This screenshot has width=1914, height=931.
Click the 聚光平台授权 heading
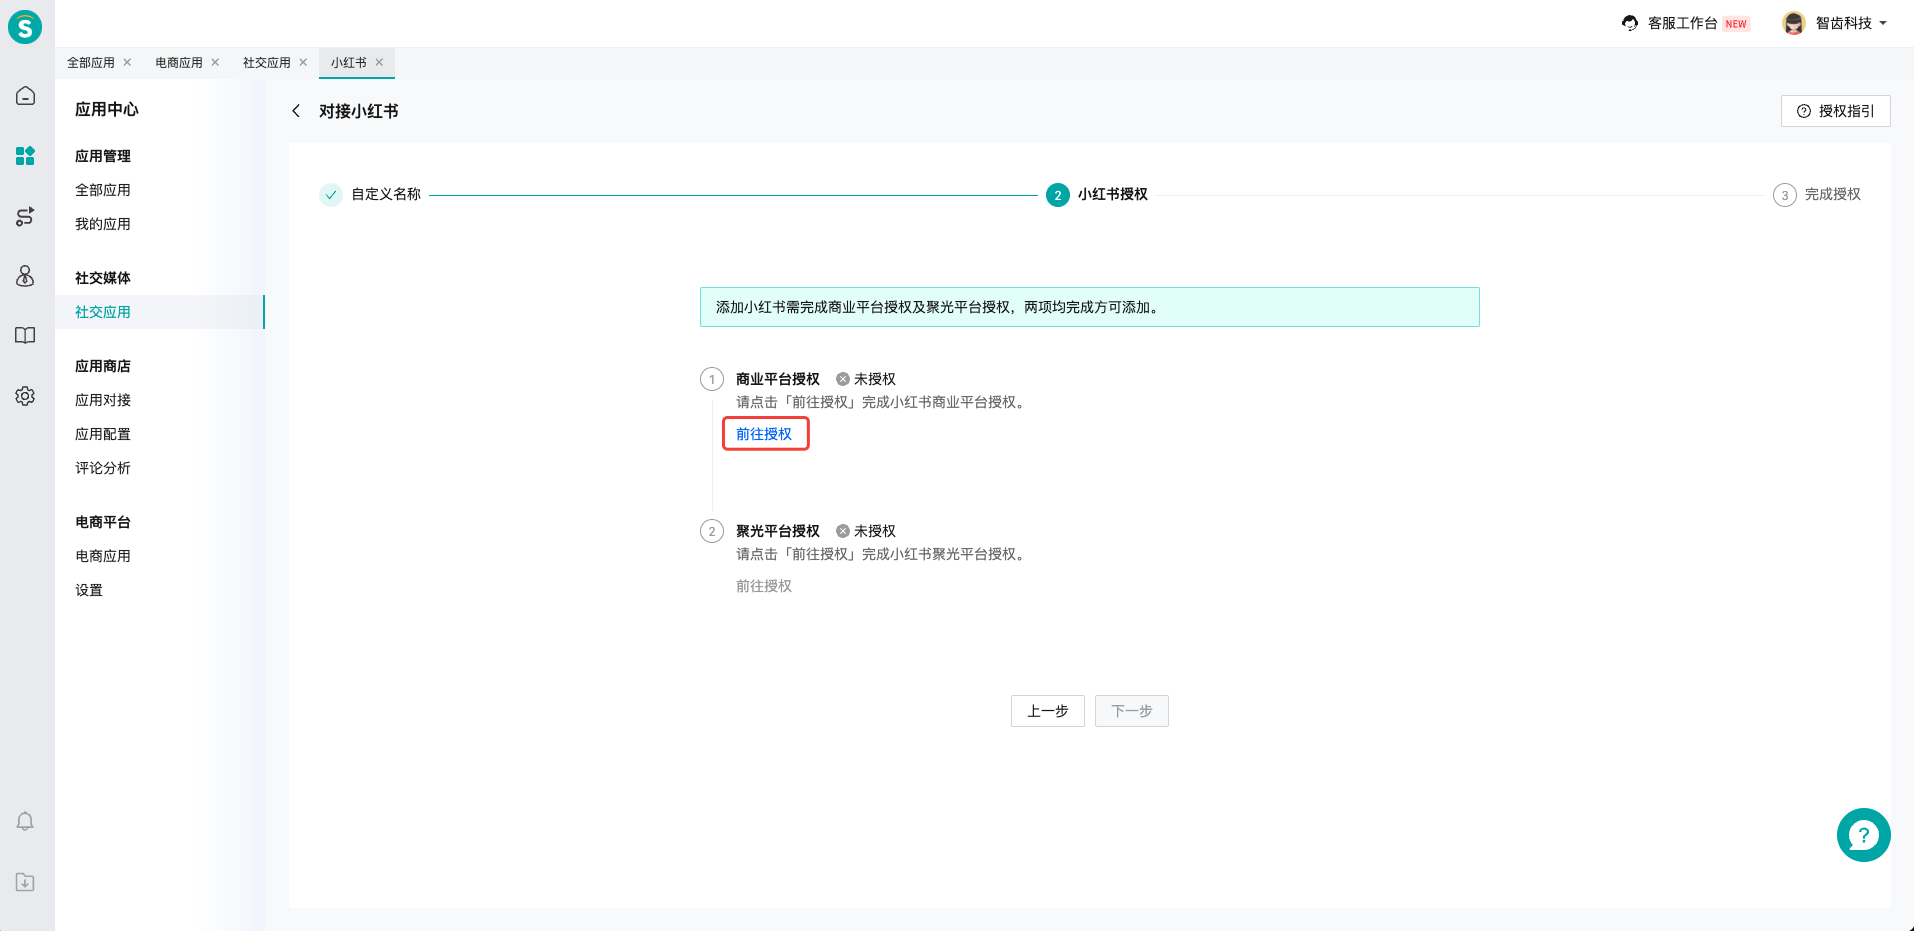coord(778,531)
